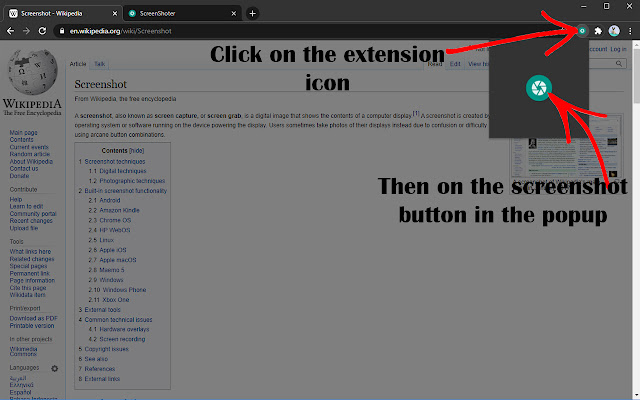
Task: Jump to Screenshot techniques section
Action: [112, 162]
